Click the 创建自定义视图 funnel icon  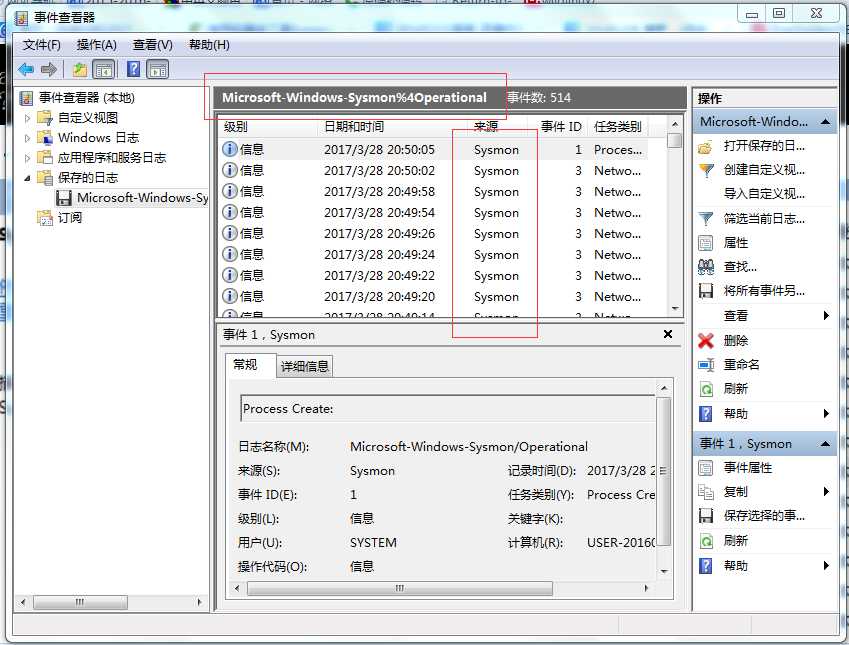click(706, 171)
